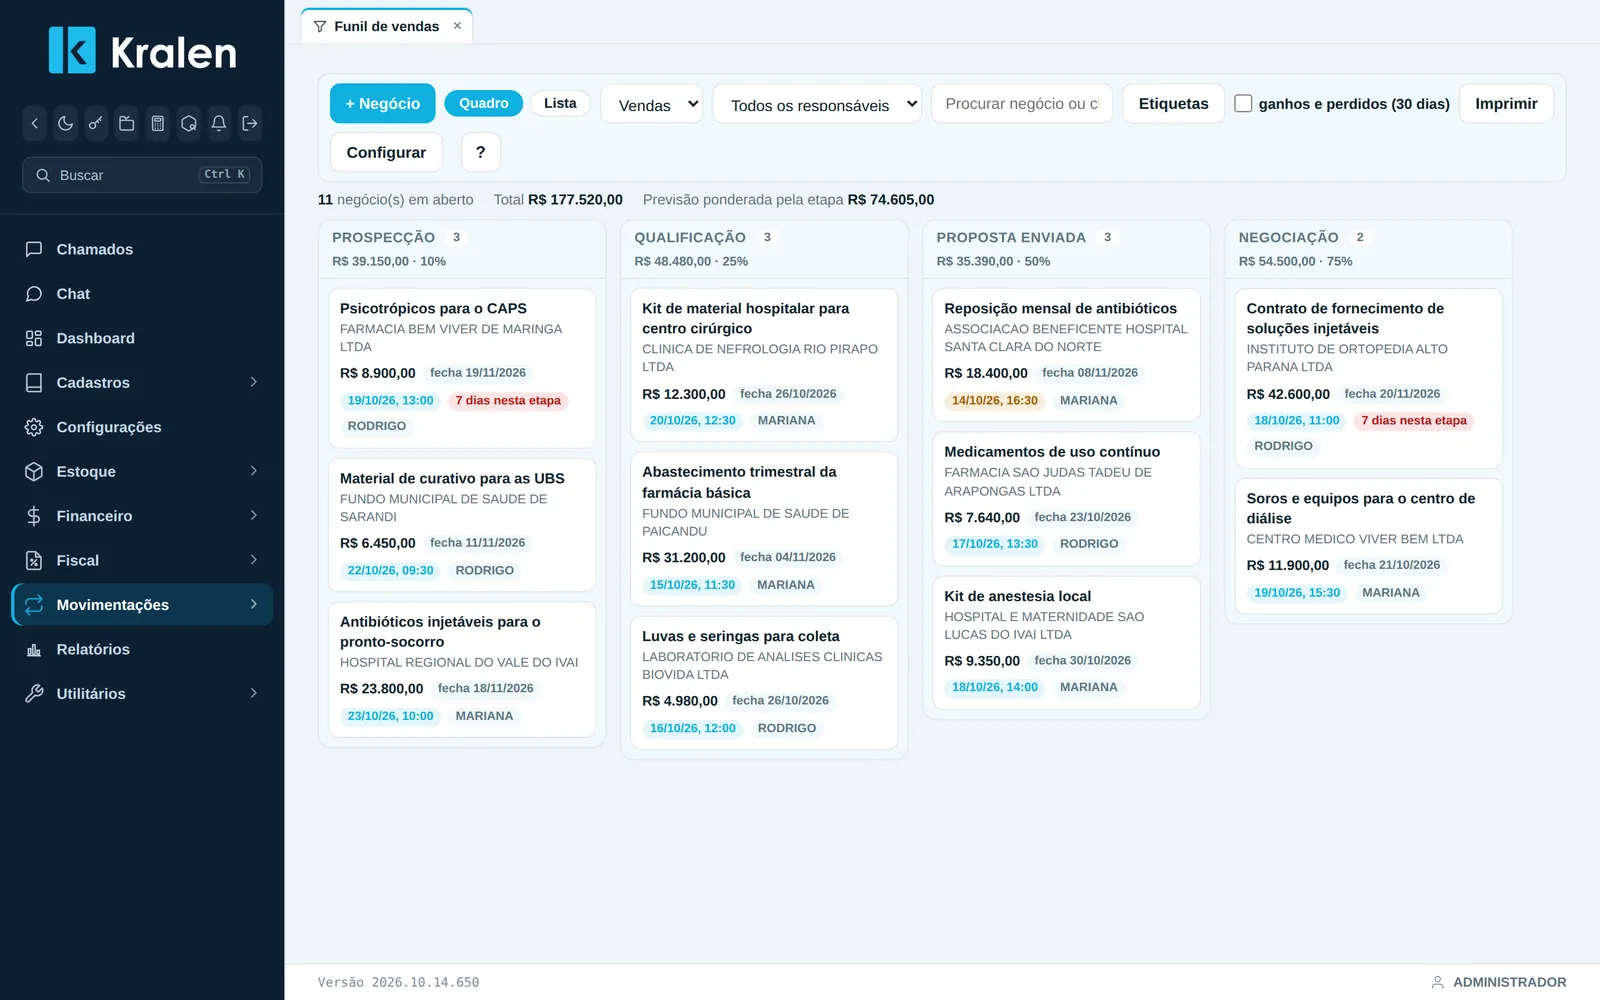Click the Configurar button
The width and height of the screenshot is (1600, 1000).
pyautogui.click(x=386, y=152)
